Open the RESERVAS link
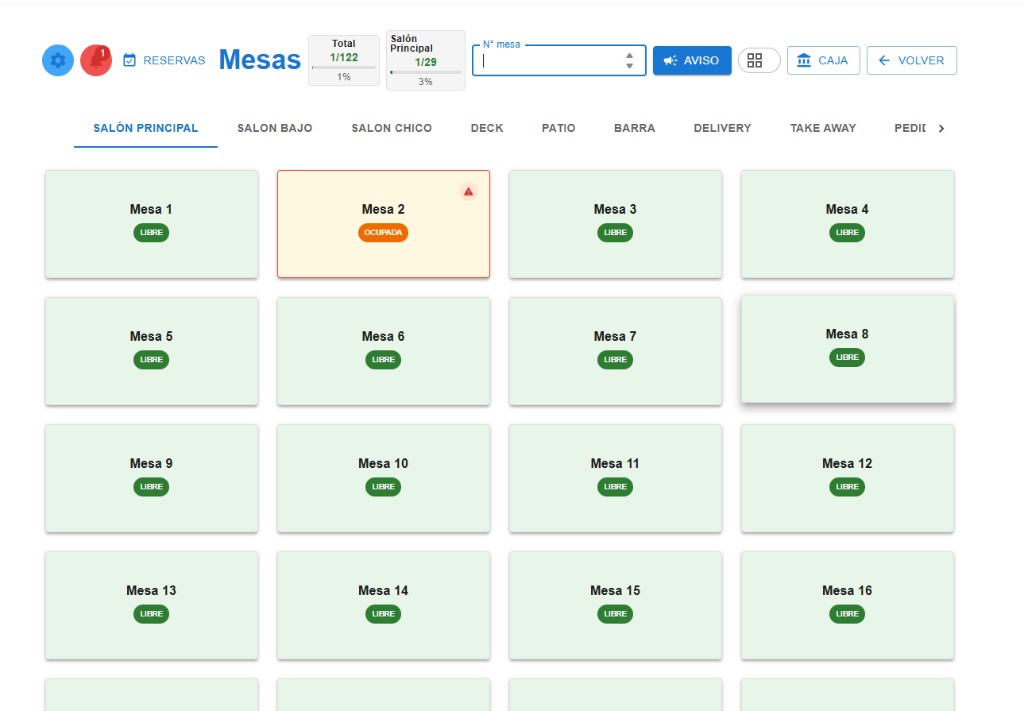 164,60
